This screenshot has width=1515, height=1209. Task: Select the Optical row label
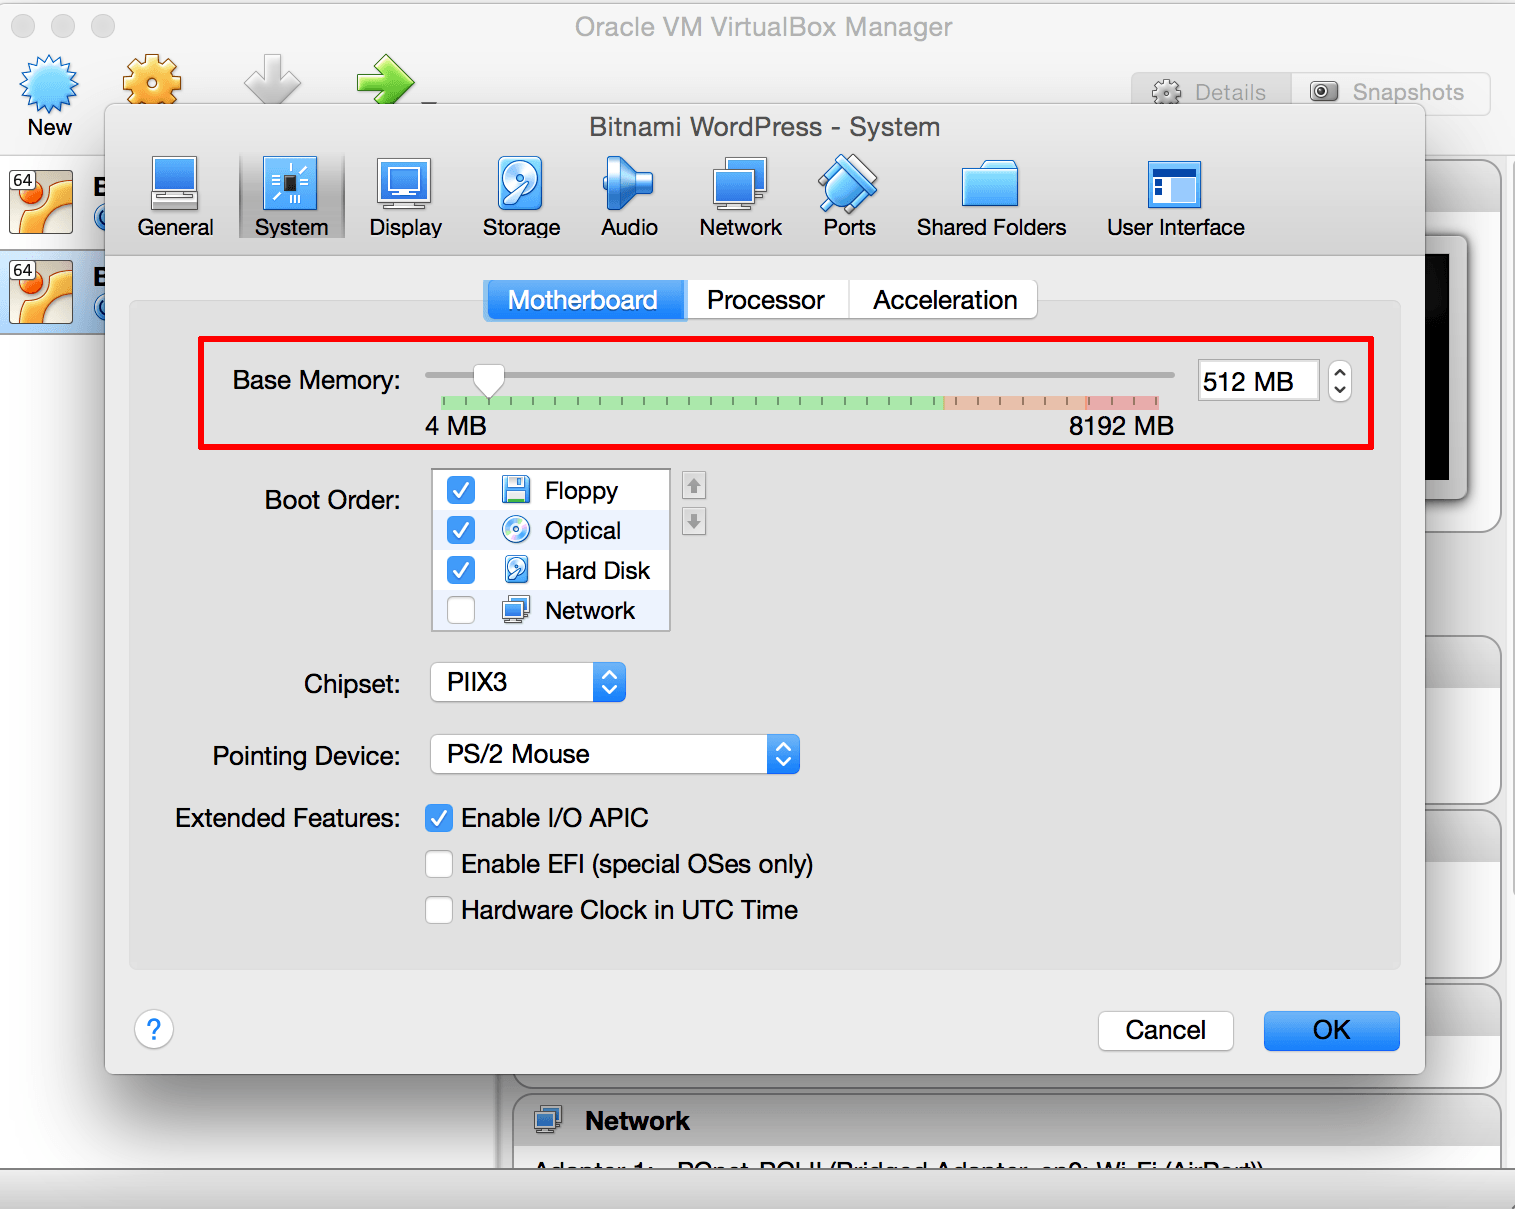click(x=583, y=530)
